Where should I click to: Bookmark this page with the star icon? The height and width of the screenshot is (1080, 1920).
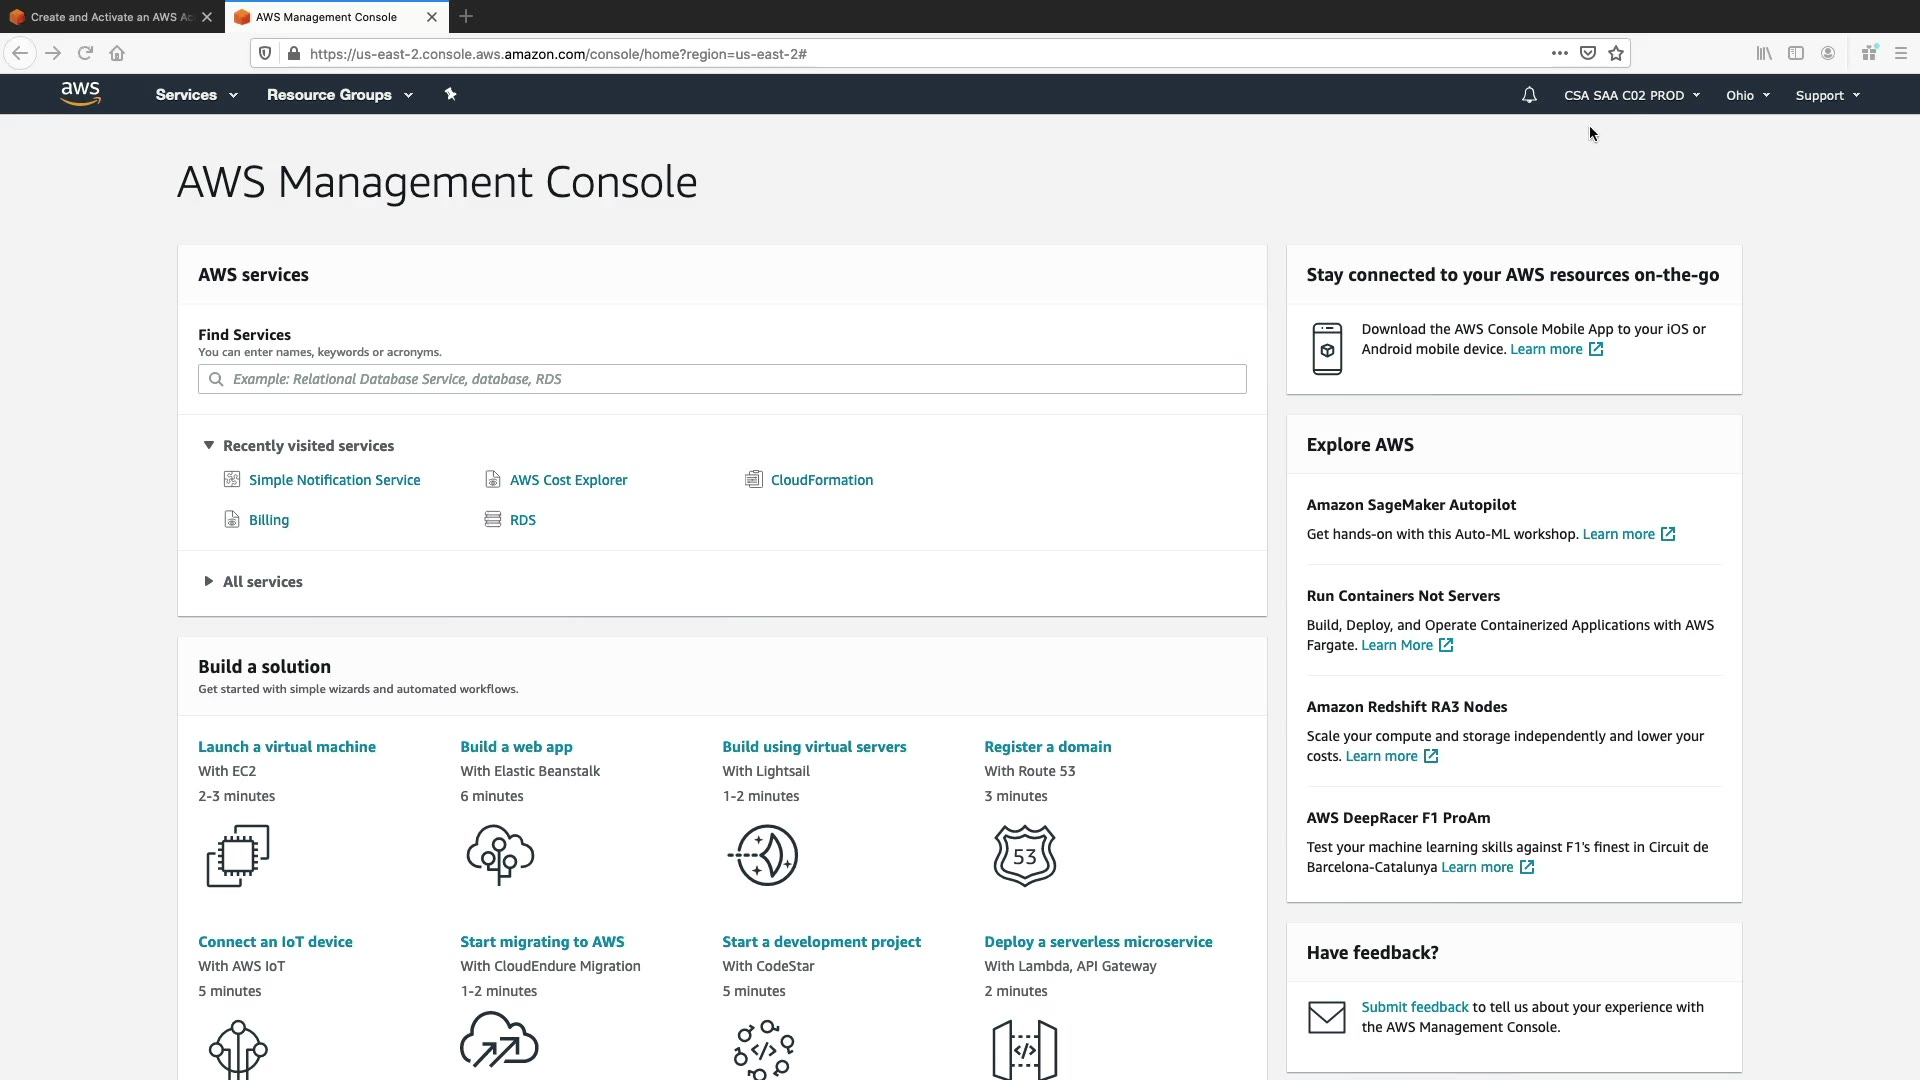point(1616,53)
